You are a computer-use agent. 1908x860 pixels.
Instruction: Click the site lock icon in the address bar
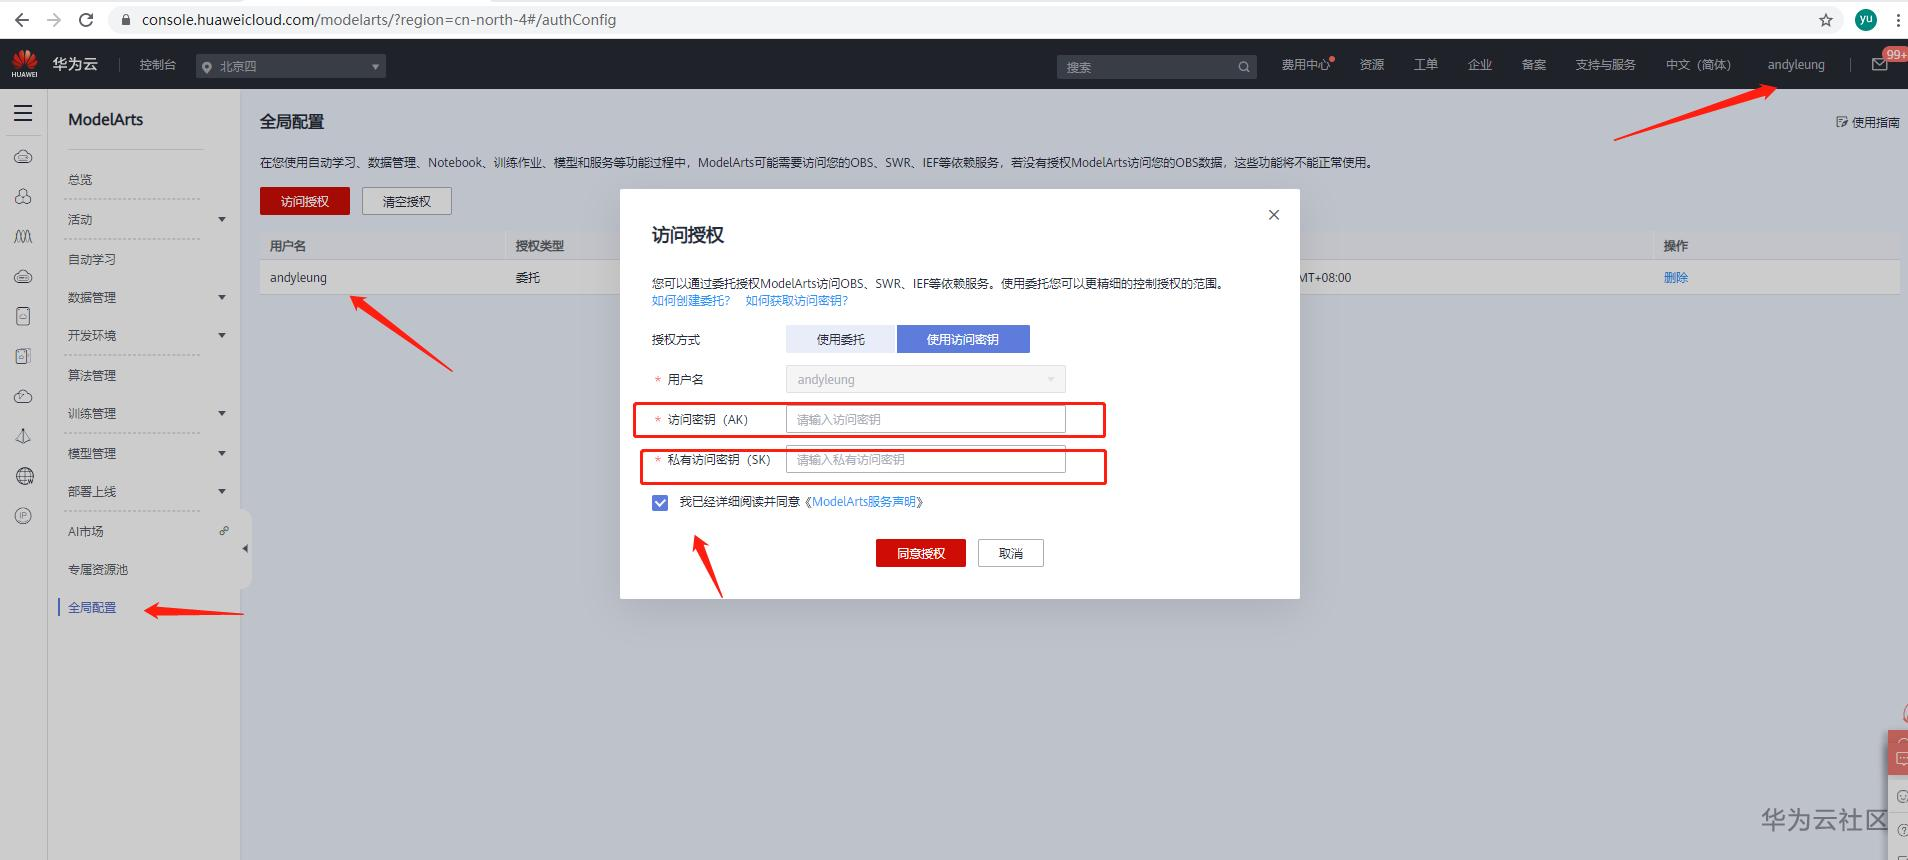[x=126, y=20]
